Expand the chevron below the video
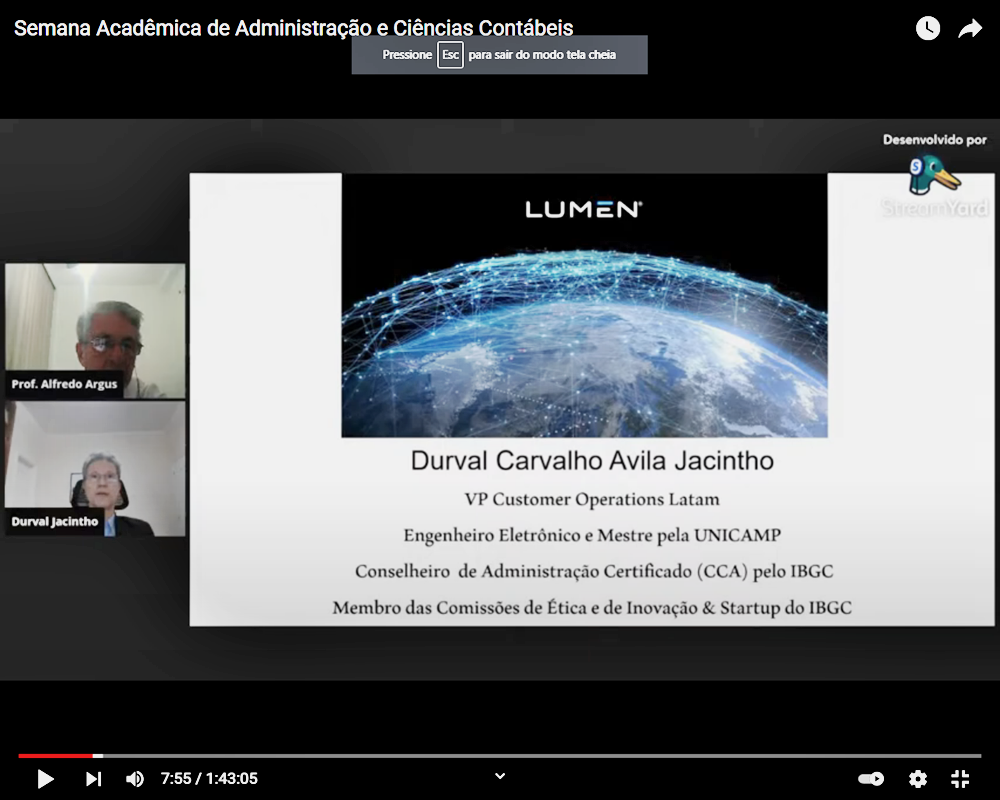The width and height of the screenshot is (1000, 800). (500, 776)
